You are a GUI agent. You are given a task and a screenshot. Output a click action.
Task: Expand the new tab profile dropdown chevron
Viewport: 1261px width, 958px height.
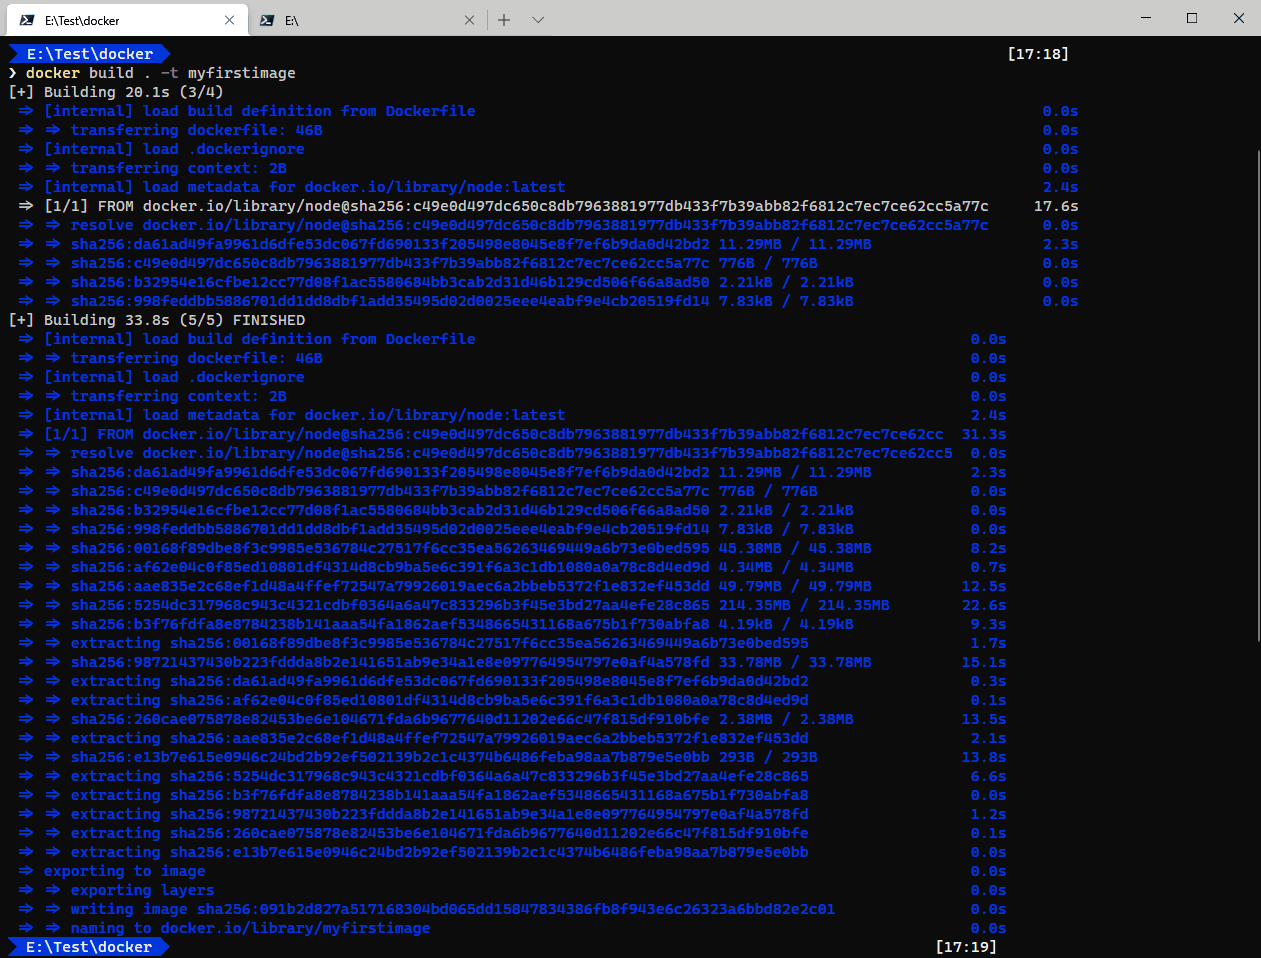tap(538, 20)
